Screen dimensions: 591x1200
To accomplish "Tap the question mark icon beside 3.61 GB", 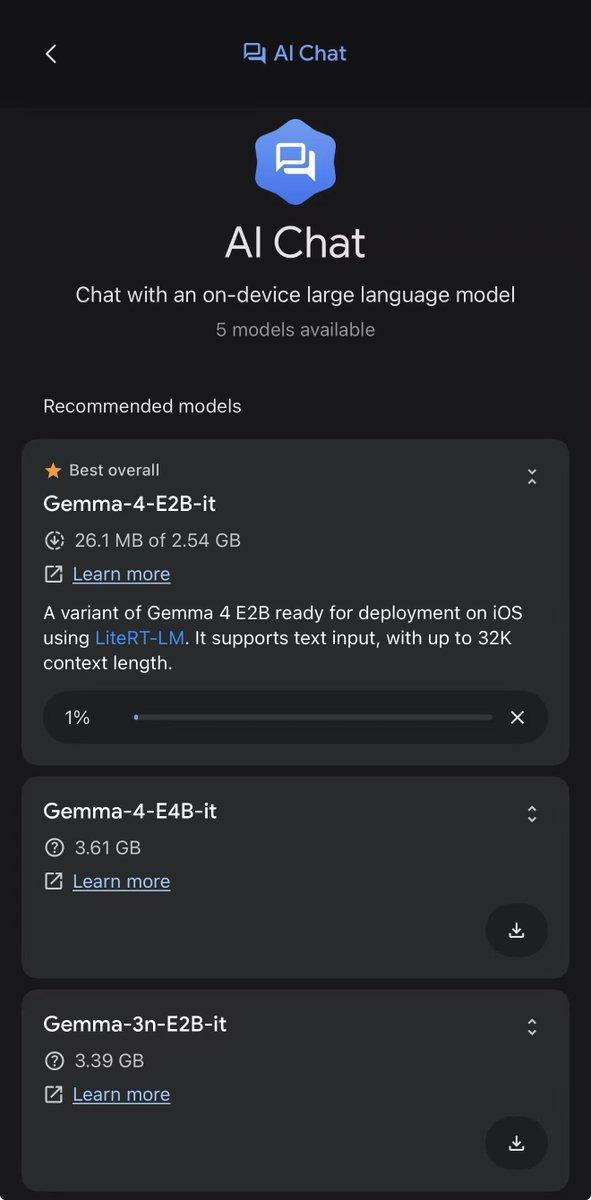I will coord(54,847).
